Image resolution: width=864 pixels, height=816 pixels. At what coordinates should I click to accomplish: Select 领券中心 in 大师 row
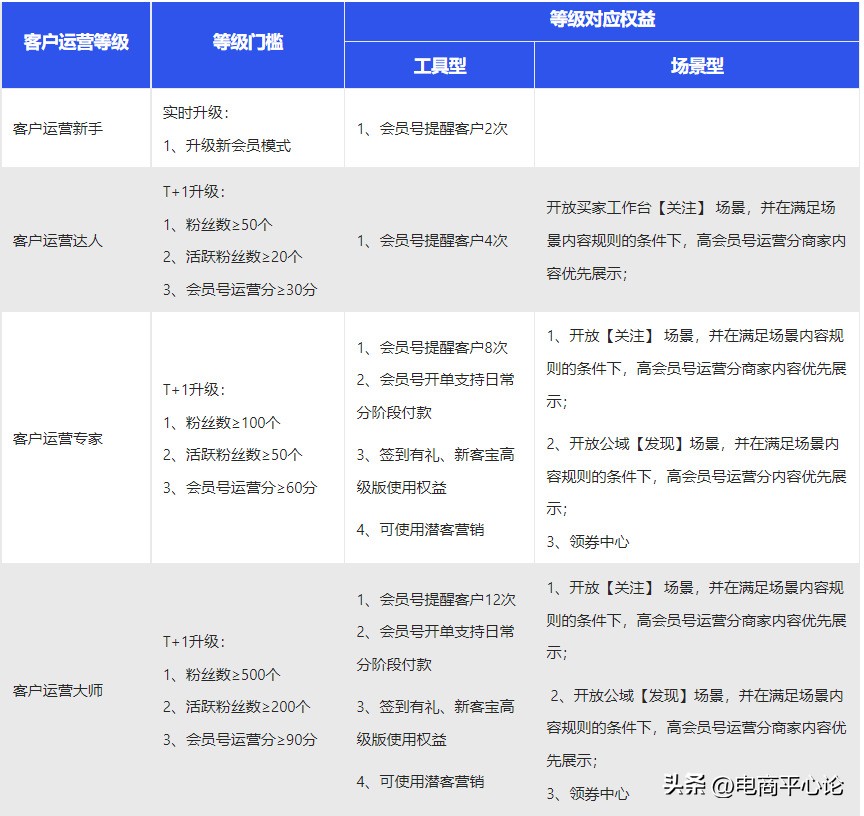(x=583, y=792)
